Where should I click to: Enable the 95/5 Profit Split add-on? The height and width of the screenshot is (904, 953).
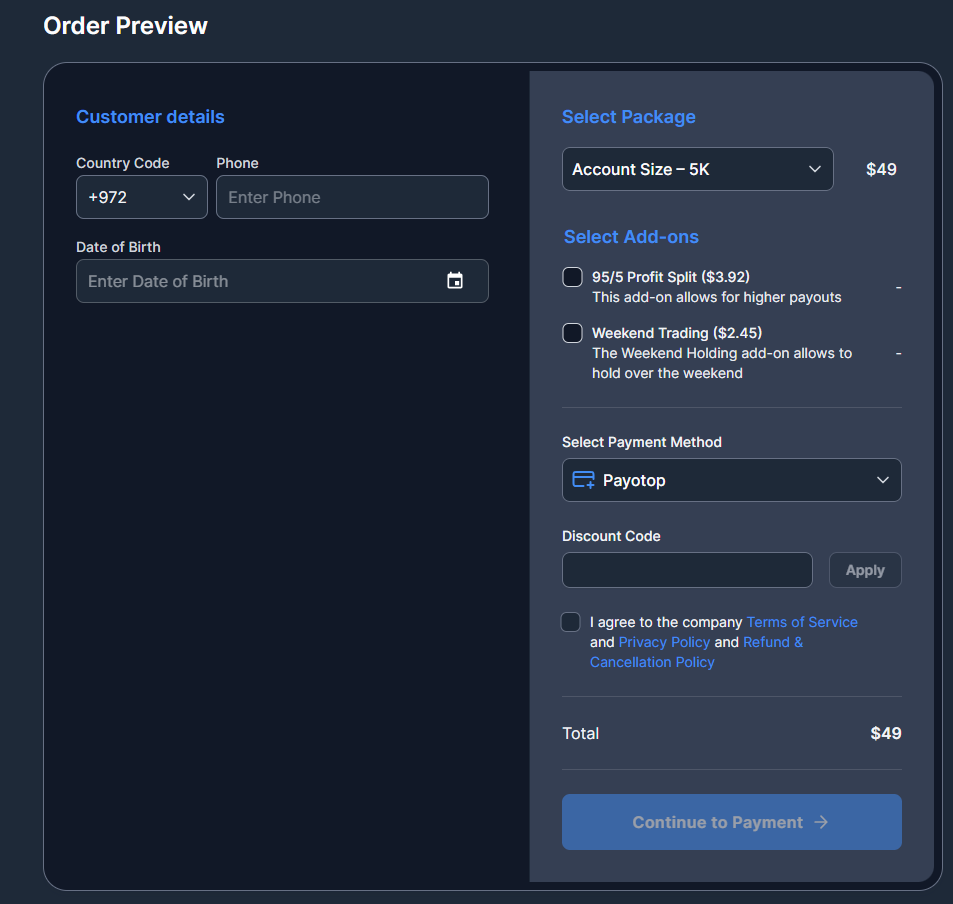[573, 277]
